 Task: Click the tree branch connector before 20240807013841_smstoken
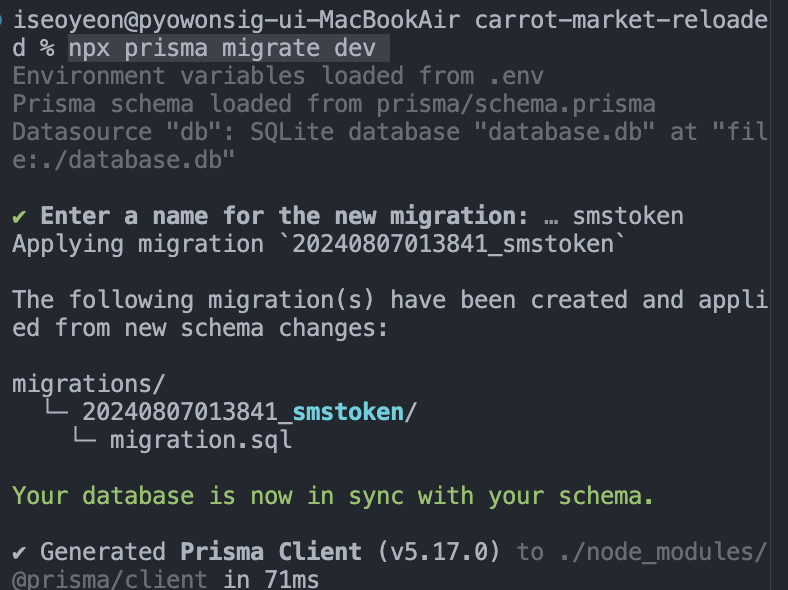pos(56,408)
